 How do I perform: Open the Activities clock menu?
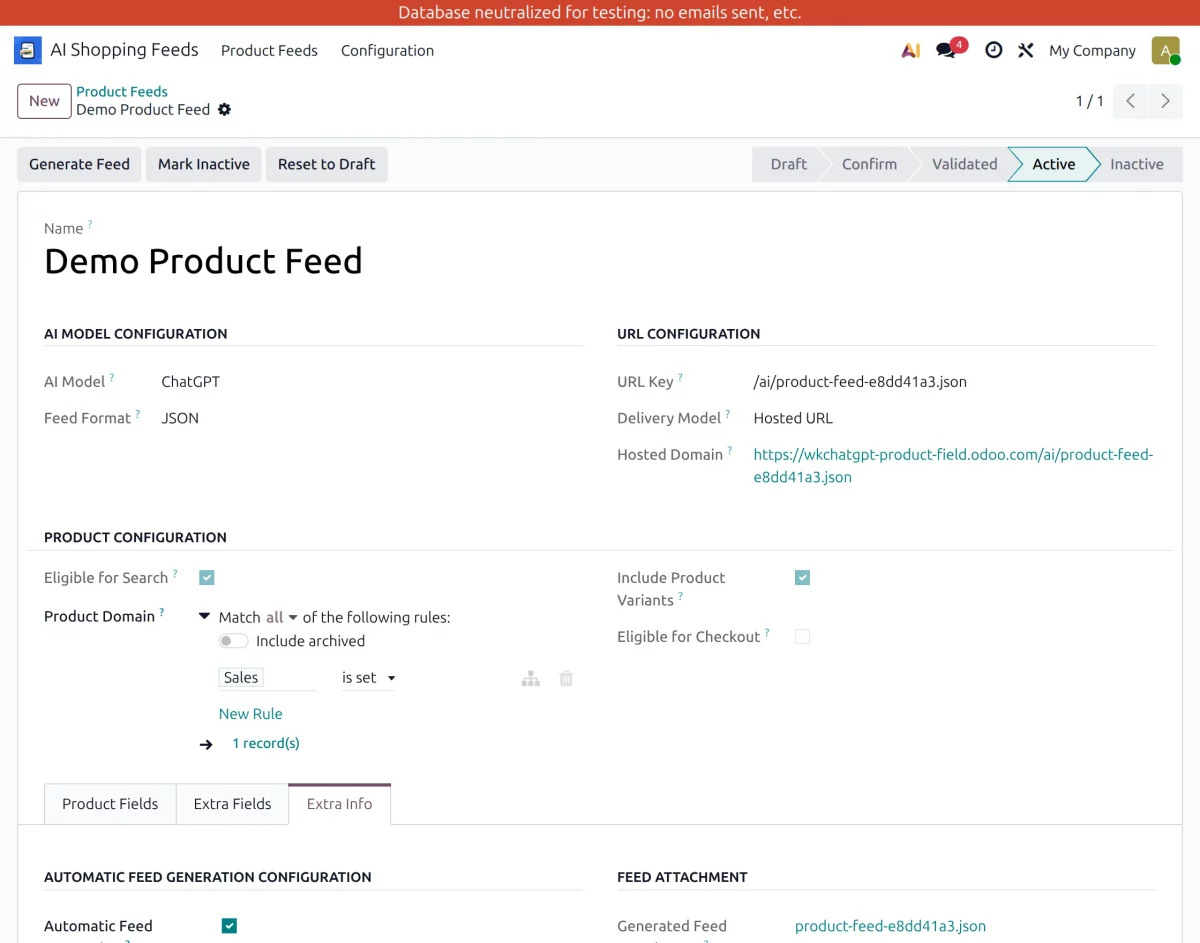point(993,50)
